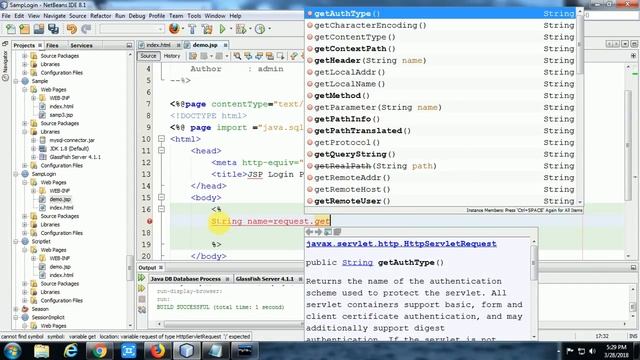Click the Profile Project clock icon
The image size is (640, 360).
[x=260, y=29]
